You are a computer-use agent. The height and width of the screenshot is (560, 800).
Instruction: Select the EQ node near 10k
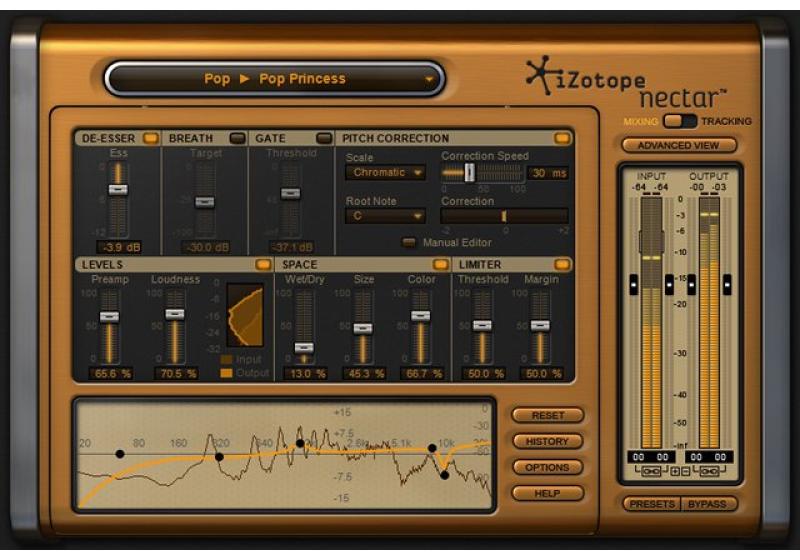point(432,449)
